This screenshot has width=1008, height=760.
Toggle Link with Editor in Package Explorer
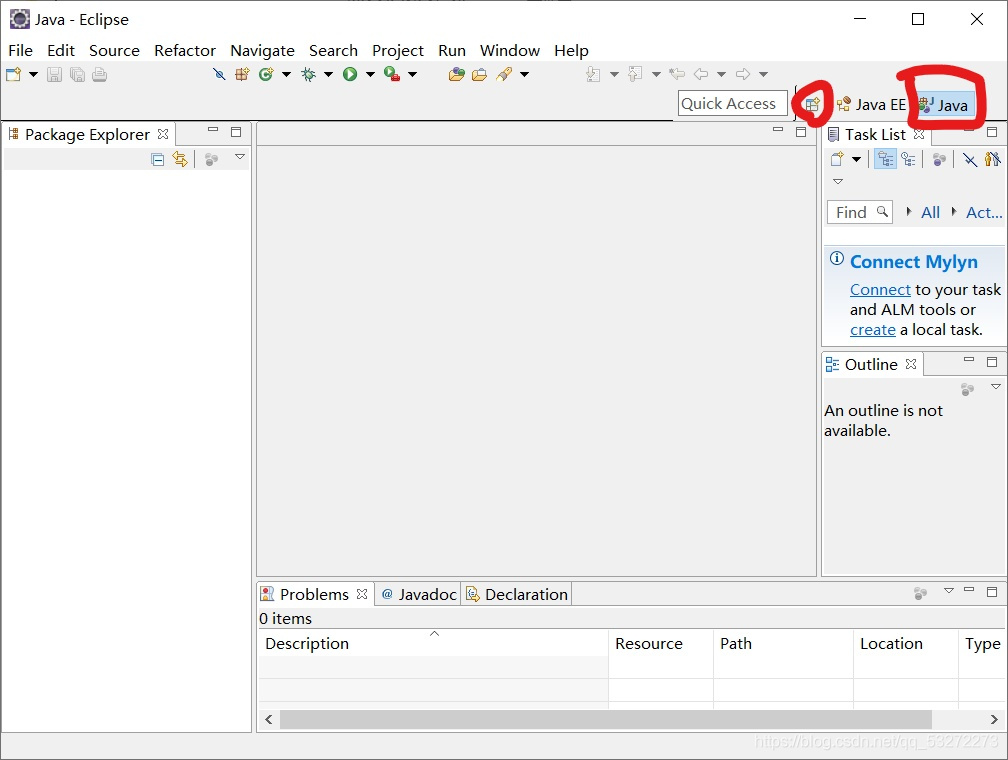(180, 159)
